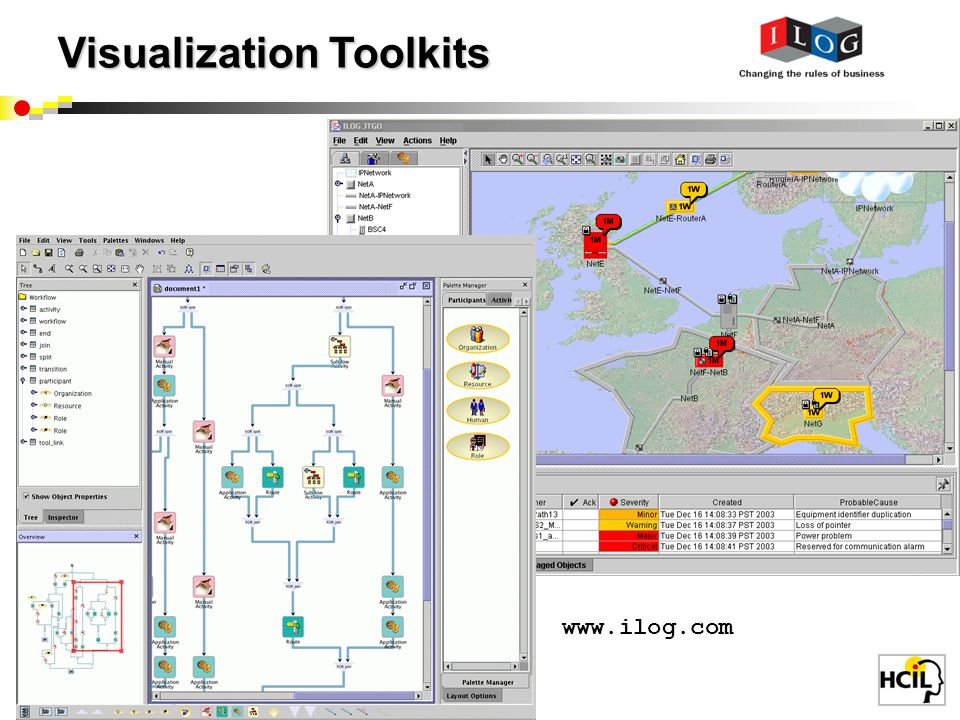Image resolution: width=960 pixels, height=720 pixels.
Task: Click the Help question-mark icon in workflow toolbar
Action: (190, 252)
